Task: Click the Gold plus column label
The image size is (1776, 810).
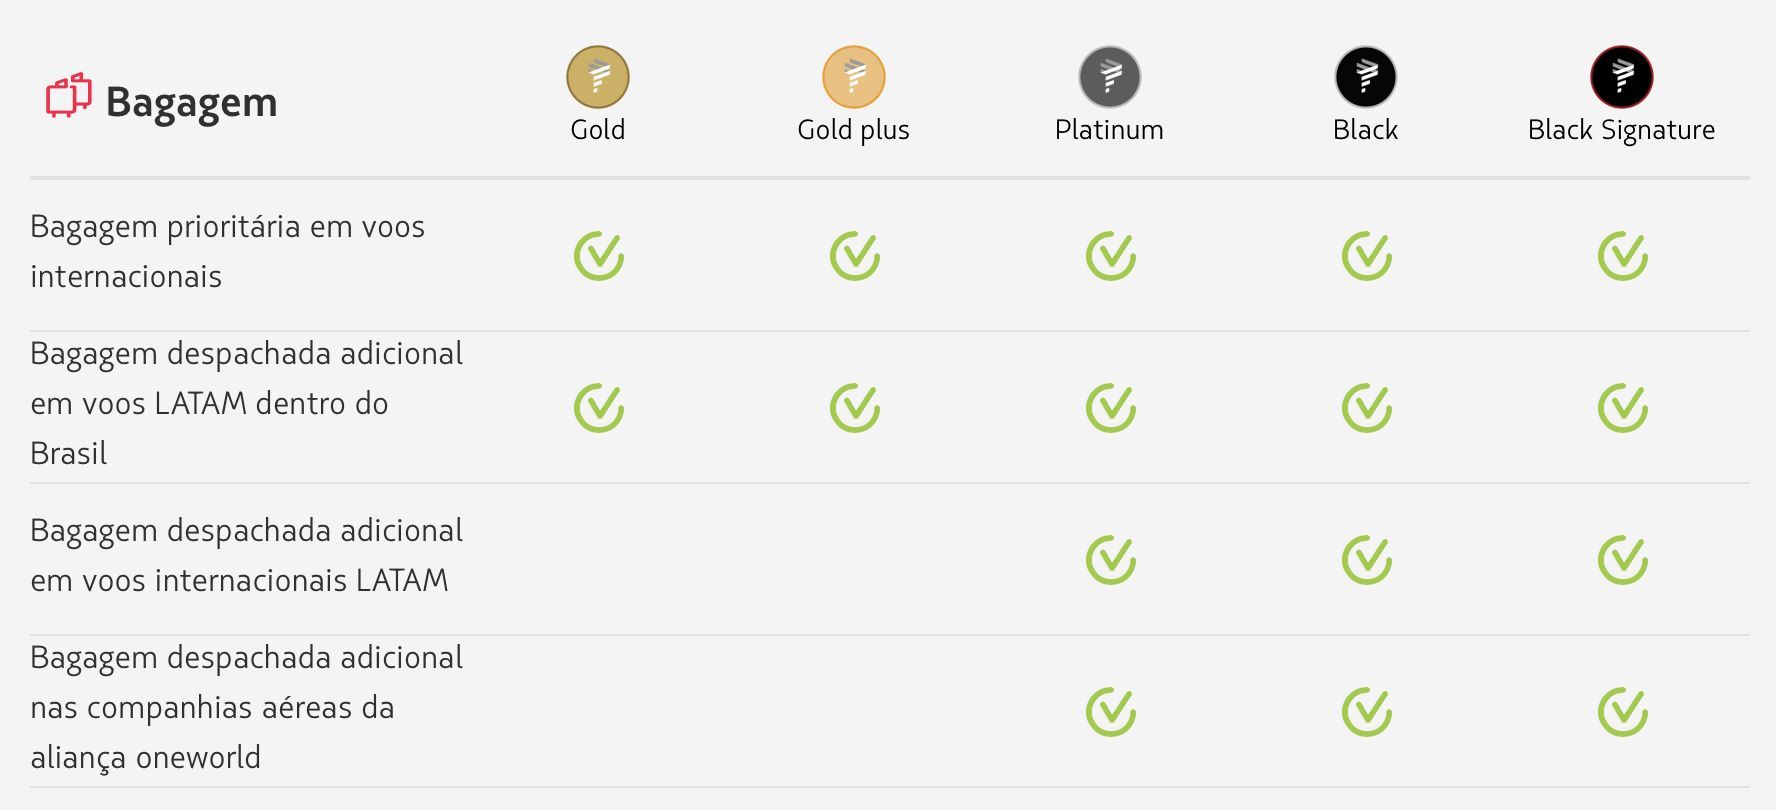Action: (853, 130)
